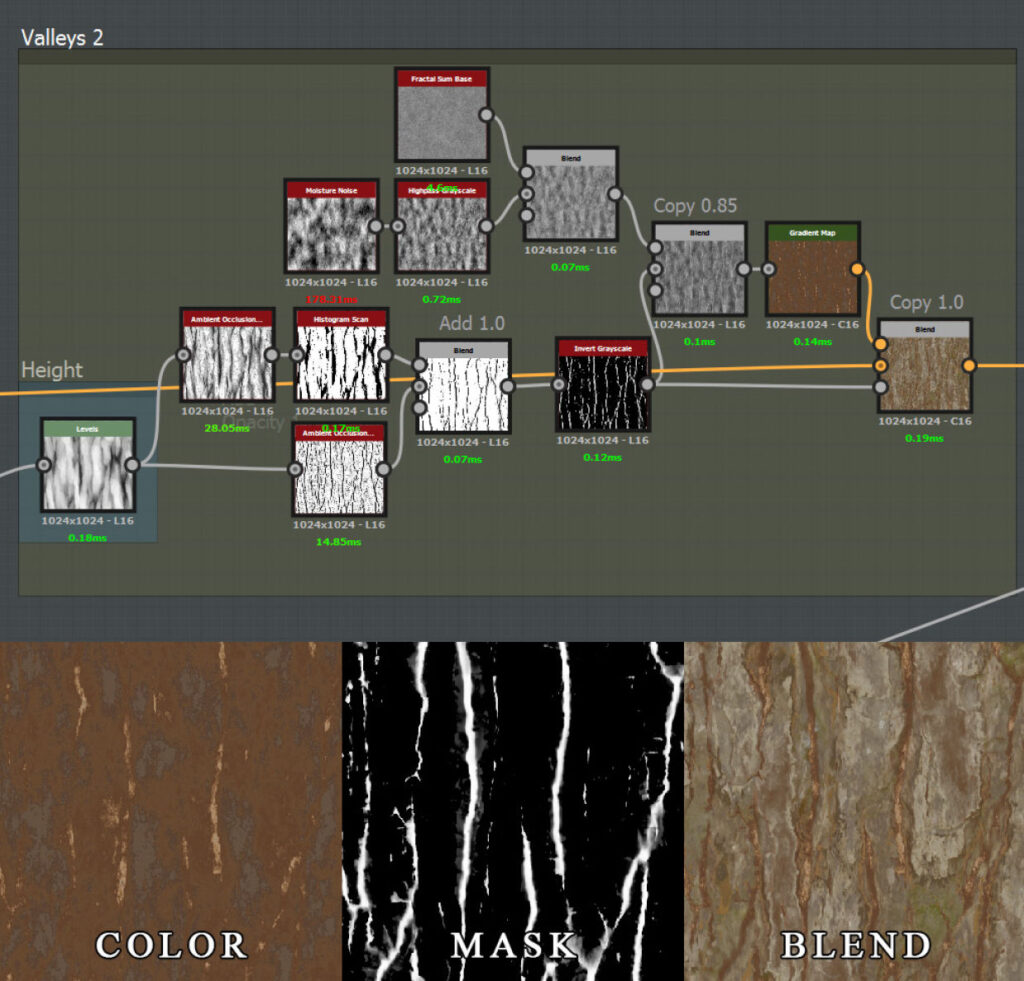
Task: Open the COLOR texture preview image
Action: tap(170, 811)
